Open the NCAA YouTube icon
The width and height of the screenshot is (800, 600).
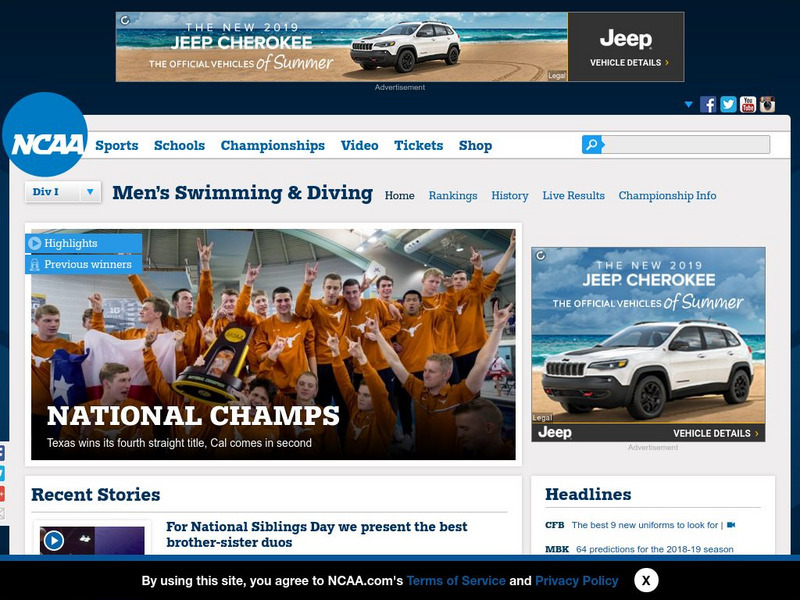pos(748,105)
